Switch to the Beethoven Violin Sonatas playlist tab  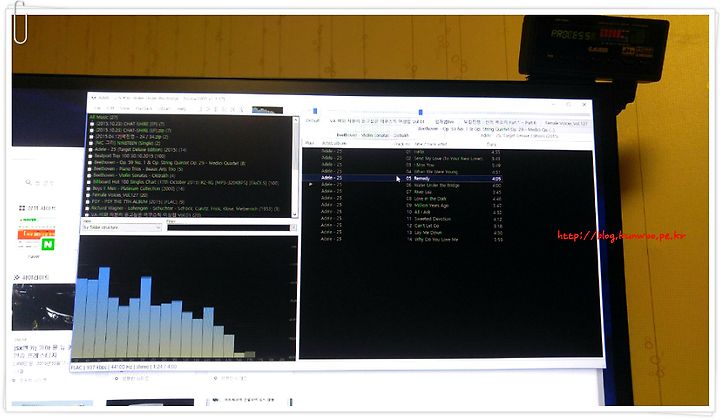372,135
